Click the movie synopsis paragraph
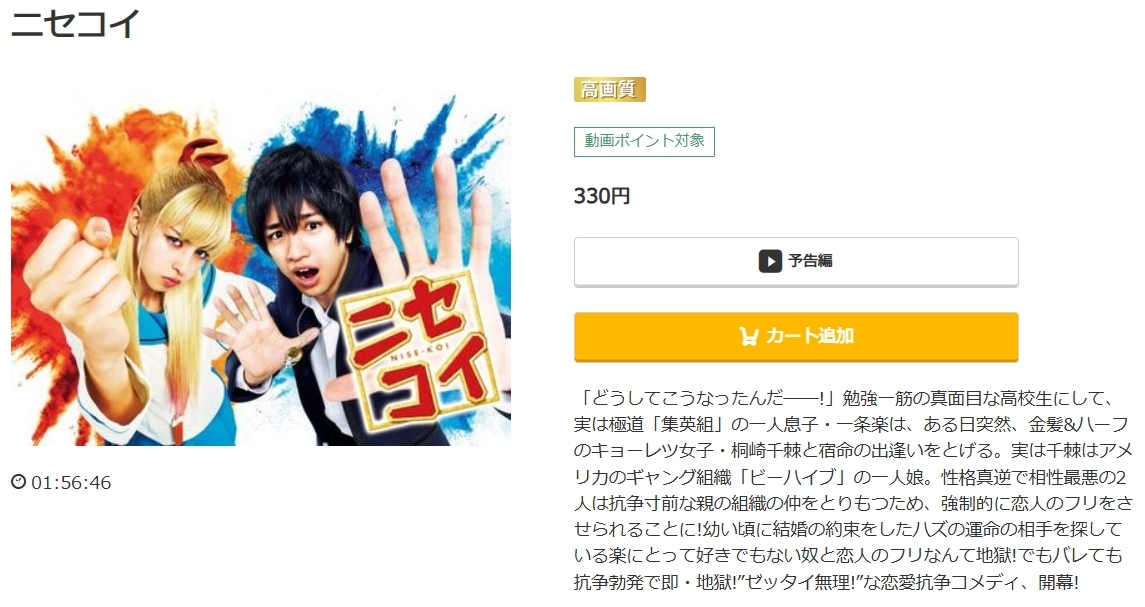This screenshot has width=1145, height=607. click(x=853, y=490)
